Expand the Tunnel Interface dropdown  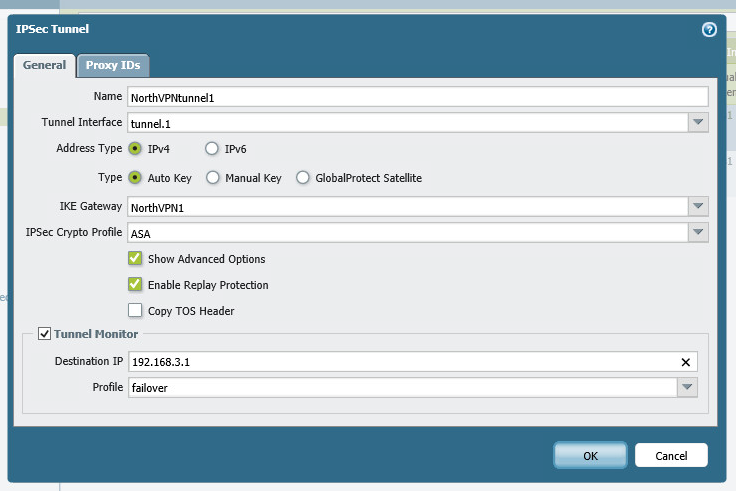coord(698,123)
